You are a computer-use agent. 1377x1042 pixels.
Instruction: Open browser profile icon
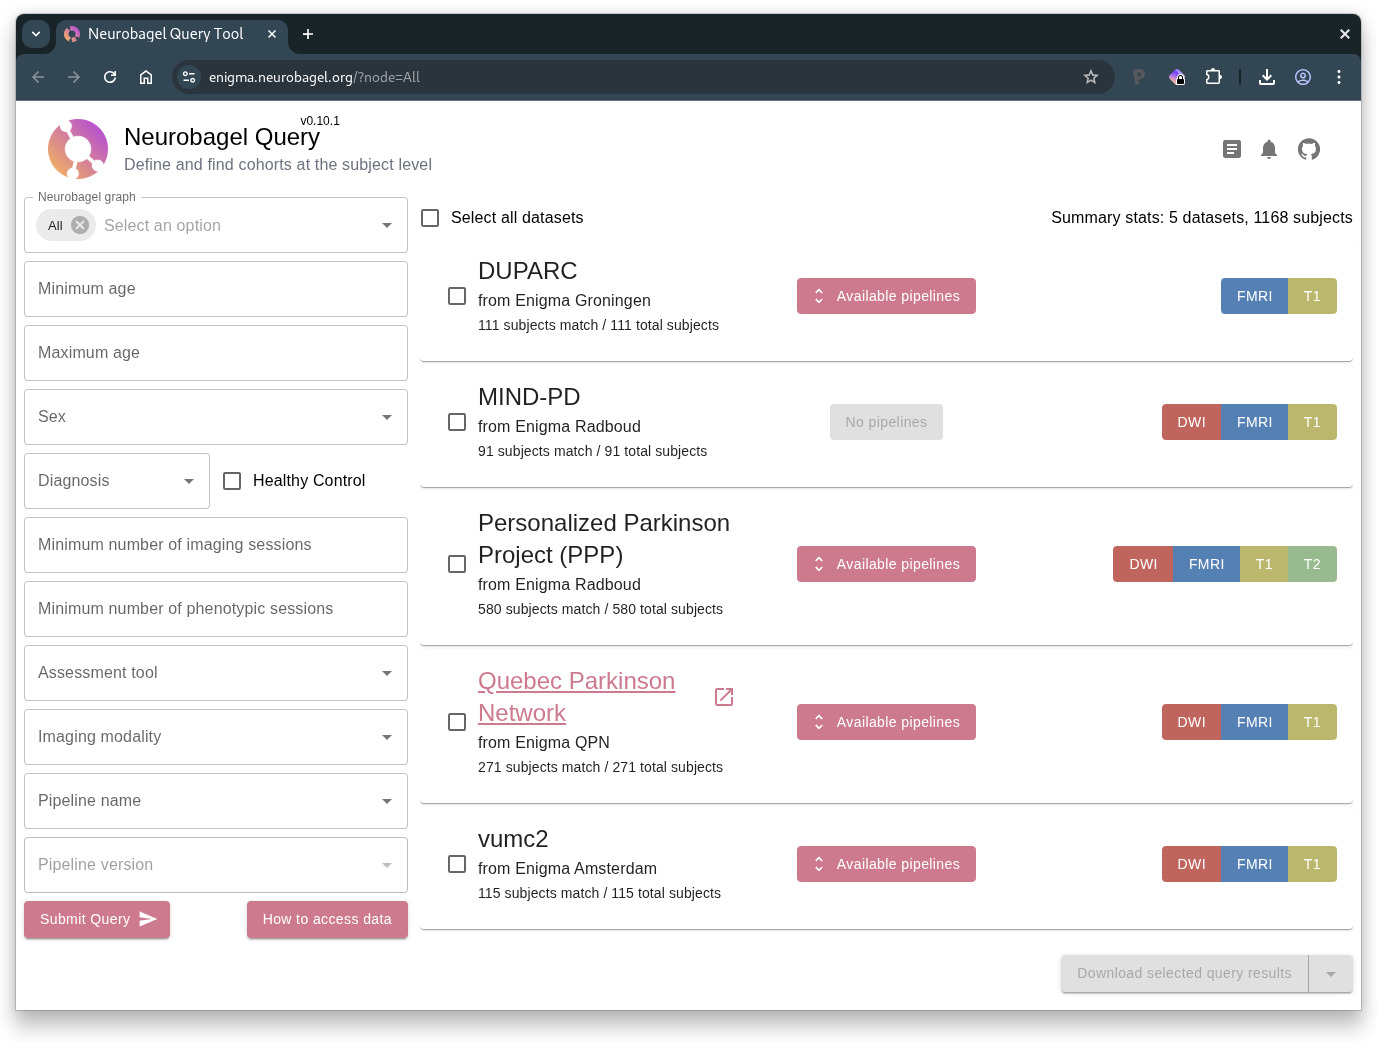click(1303, 77)
